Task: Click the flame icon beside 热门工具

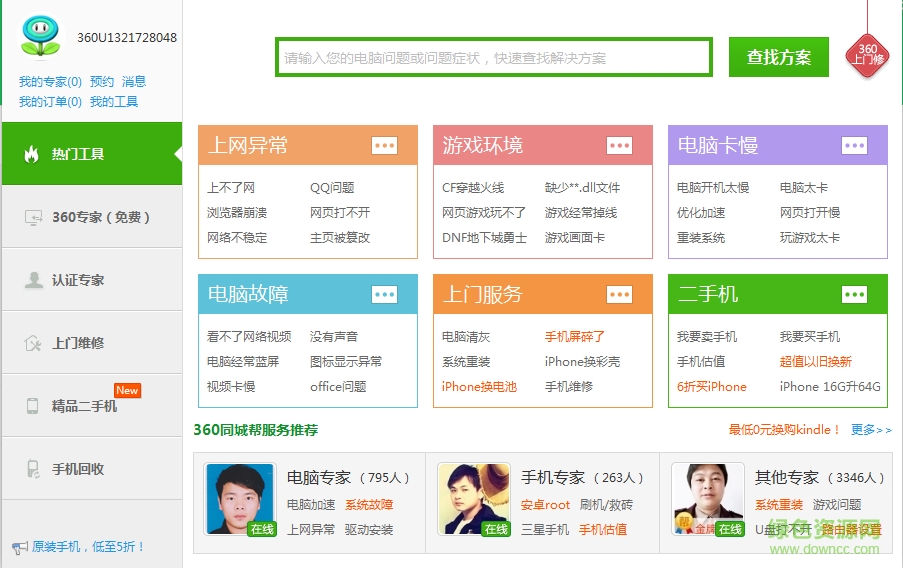Action: [32, 154]
